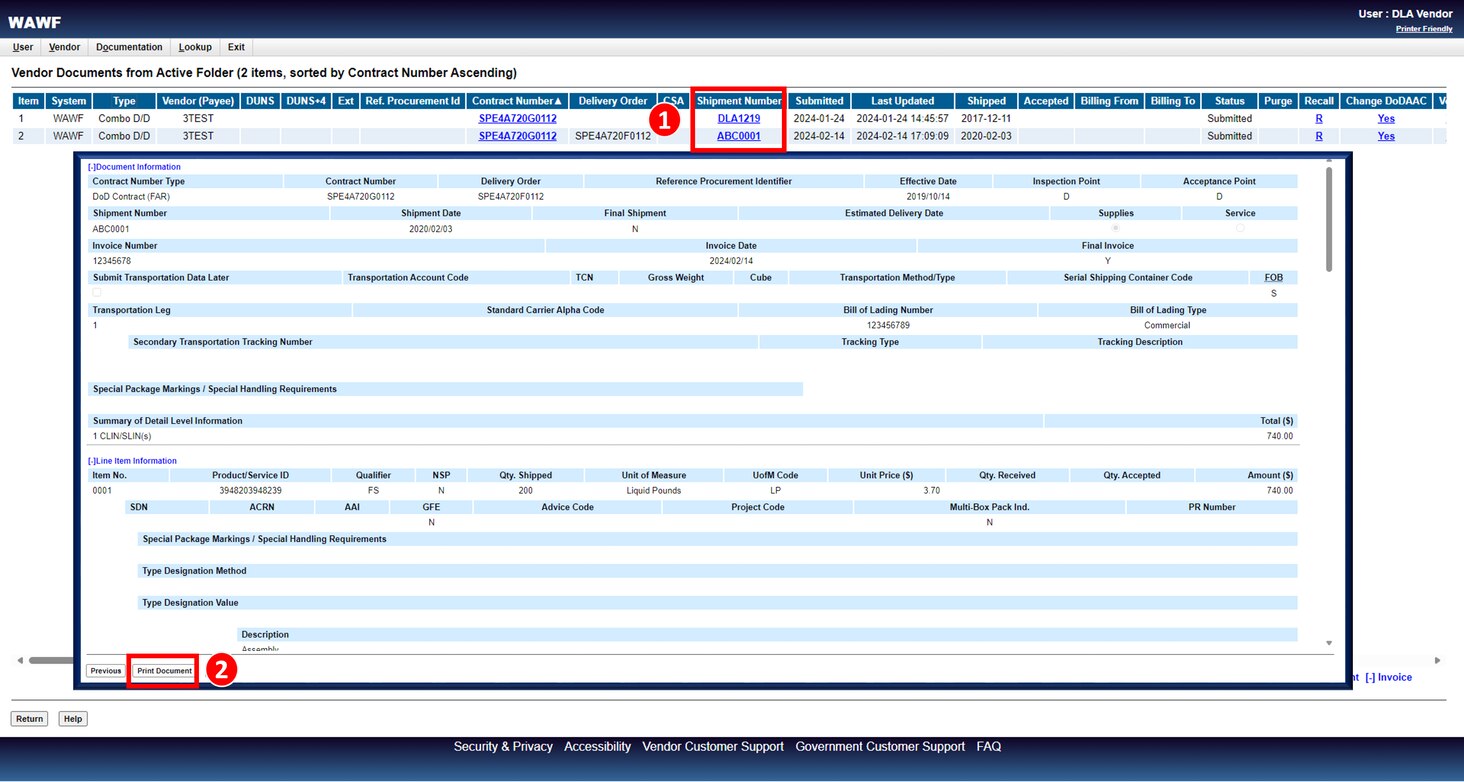Click the effective date 2019/10/14 value
This screenshot has width=1464, height=782.
[927, 197]
